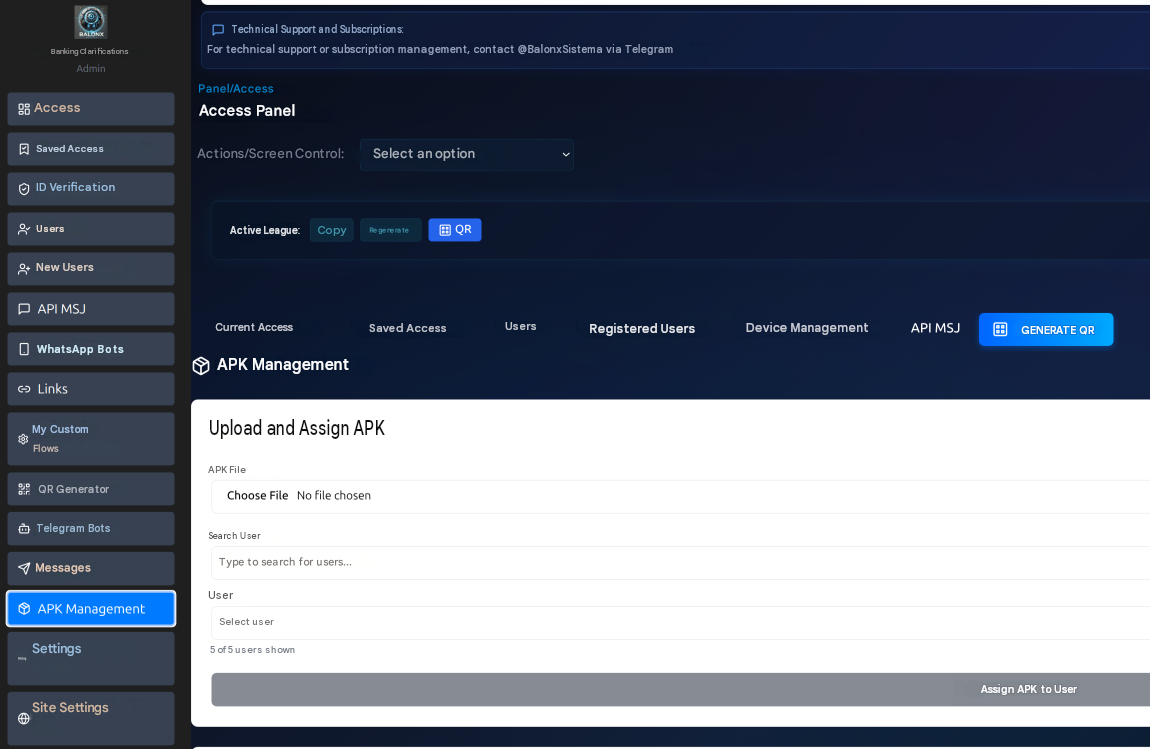Click the QR icon on GENERATE QR button
Viewport: 1150px width, 749px height.
click(1000, 329)
